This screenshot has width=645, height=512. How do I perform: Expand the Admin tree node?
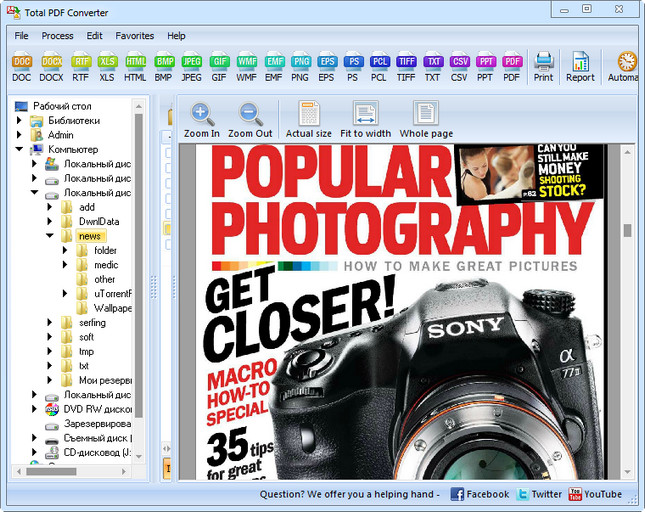19,134
